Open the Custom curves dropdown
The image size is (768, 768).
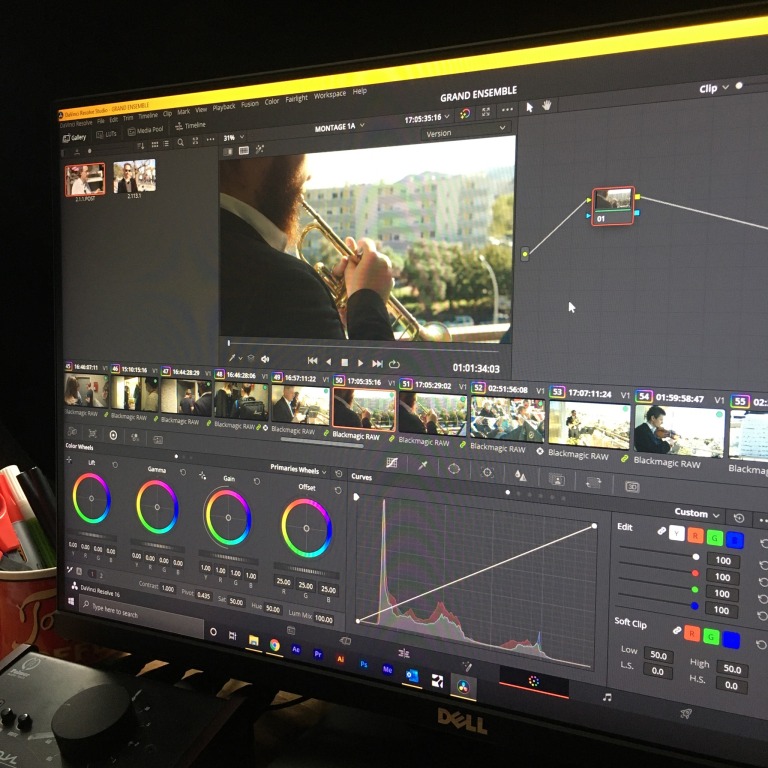pyautogui.click(x=696, y=513)
